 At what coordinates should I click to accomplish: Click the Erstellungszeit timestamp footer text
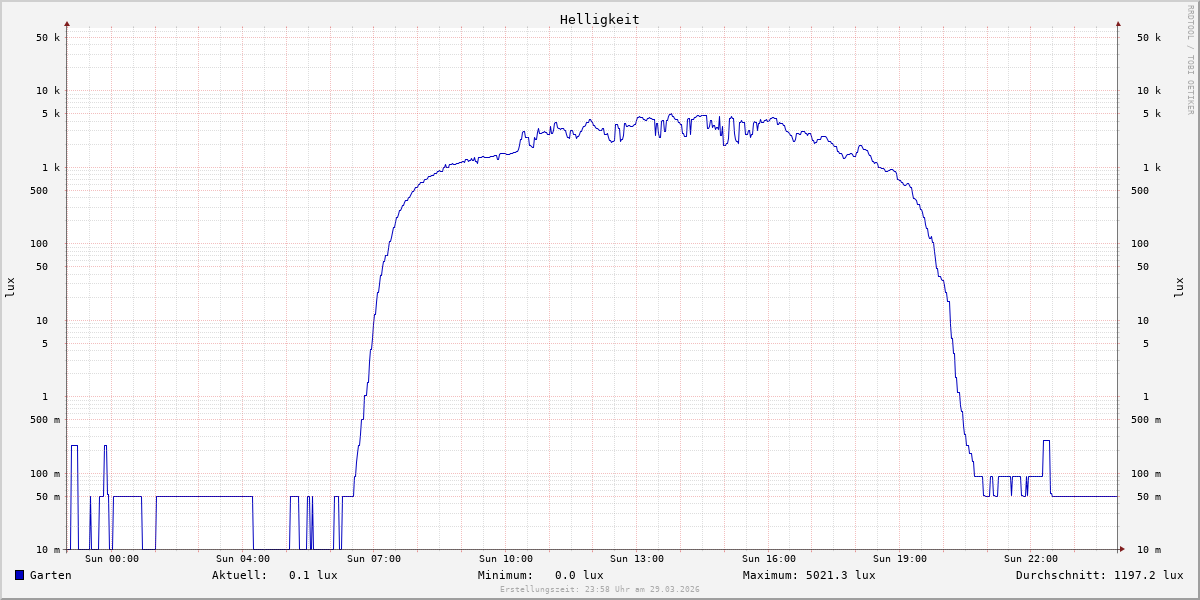599,590
